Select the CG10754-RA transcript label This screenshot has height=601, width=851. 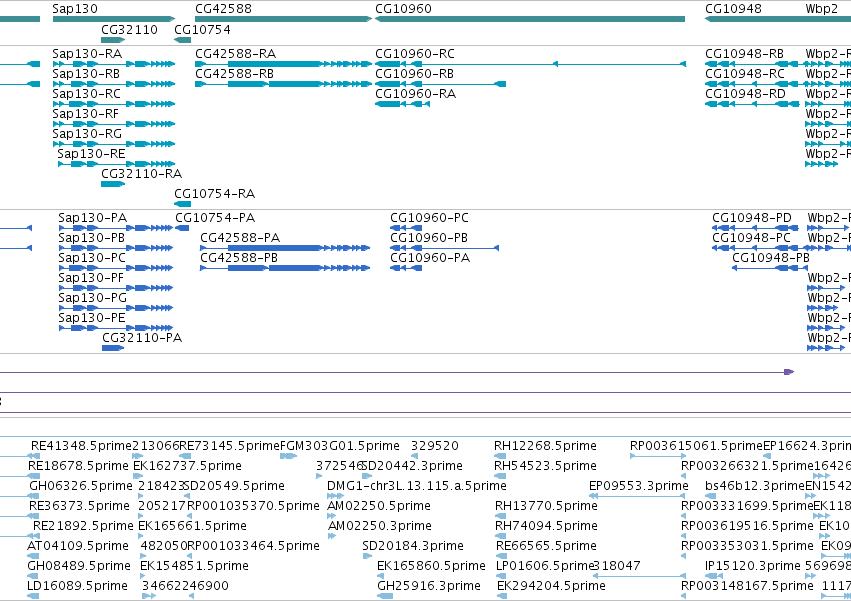point(214,194)
